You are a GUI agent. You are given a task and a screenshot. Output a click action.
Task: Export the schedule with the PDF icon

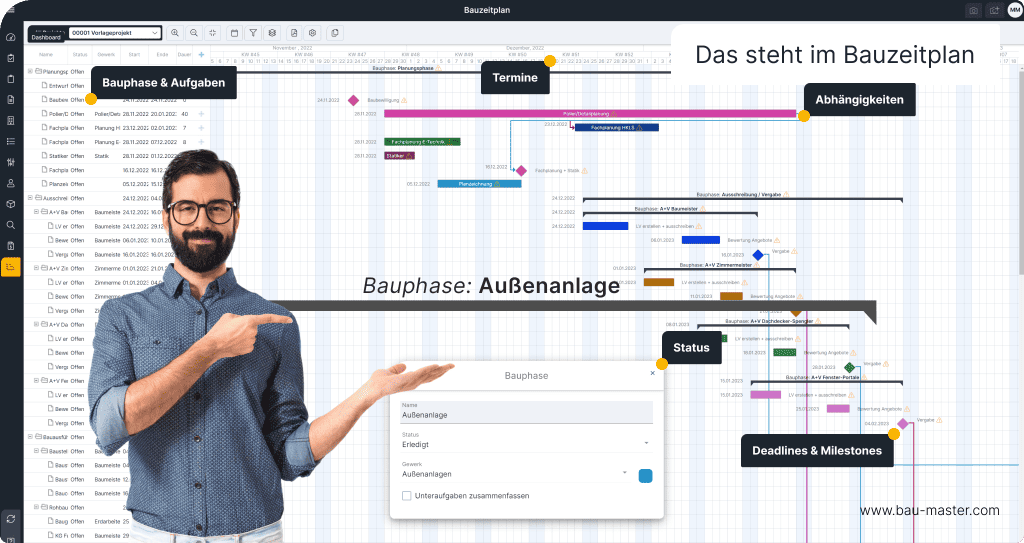click(x=294, y=33)
